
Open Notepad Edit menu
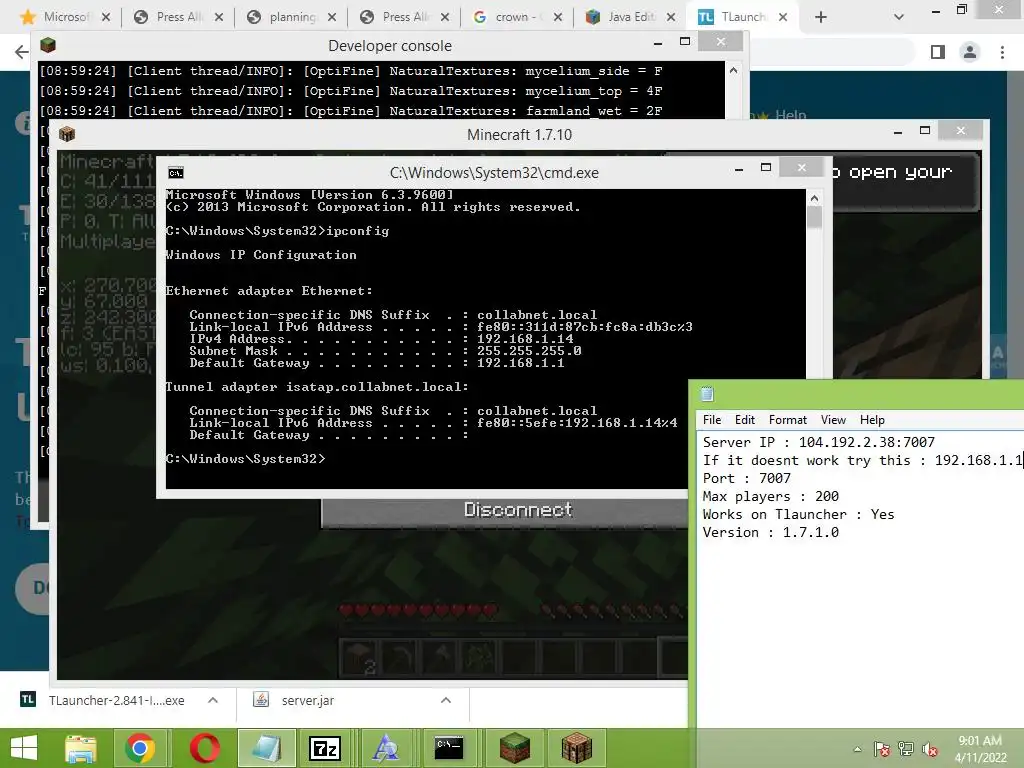[744, 420]
